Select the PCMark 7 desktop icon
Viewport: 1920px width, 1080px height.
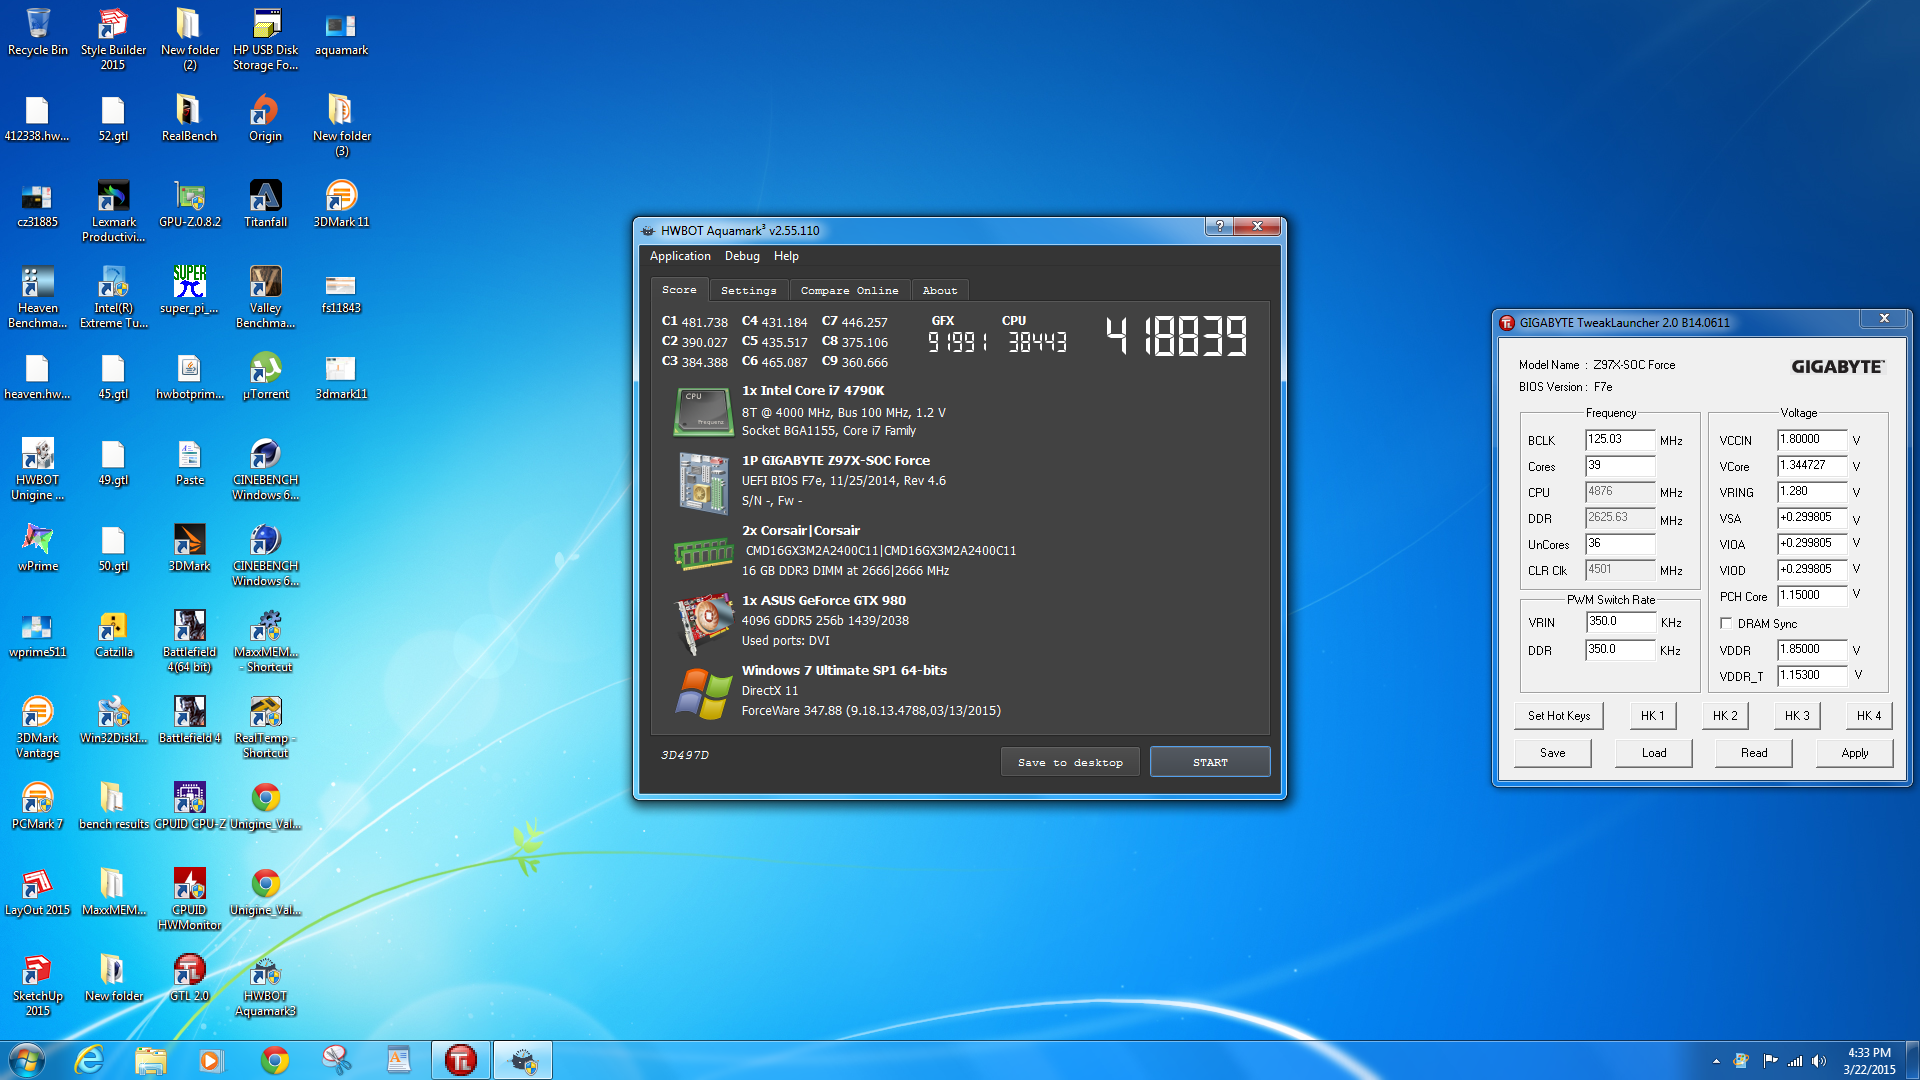coord(38,806)
